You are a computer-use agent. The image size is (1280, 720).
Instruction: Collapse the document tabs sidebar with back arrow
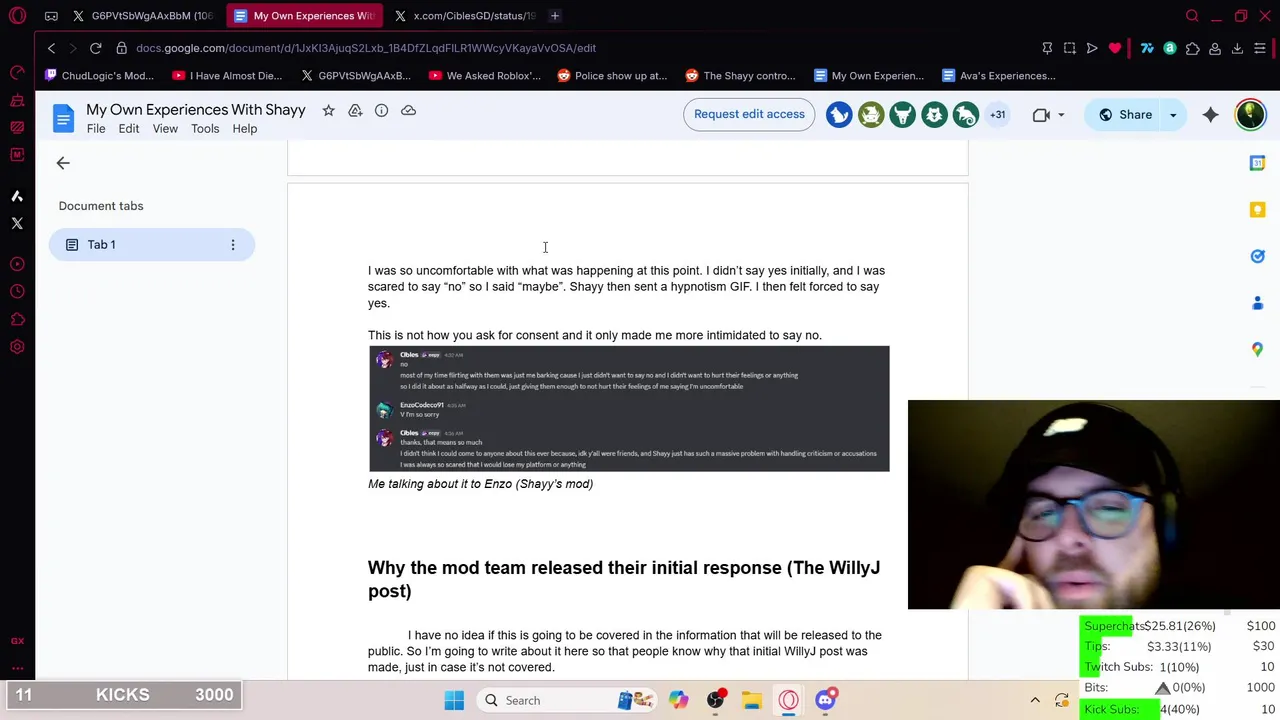63,163
